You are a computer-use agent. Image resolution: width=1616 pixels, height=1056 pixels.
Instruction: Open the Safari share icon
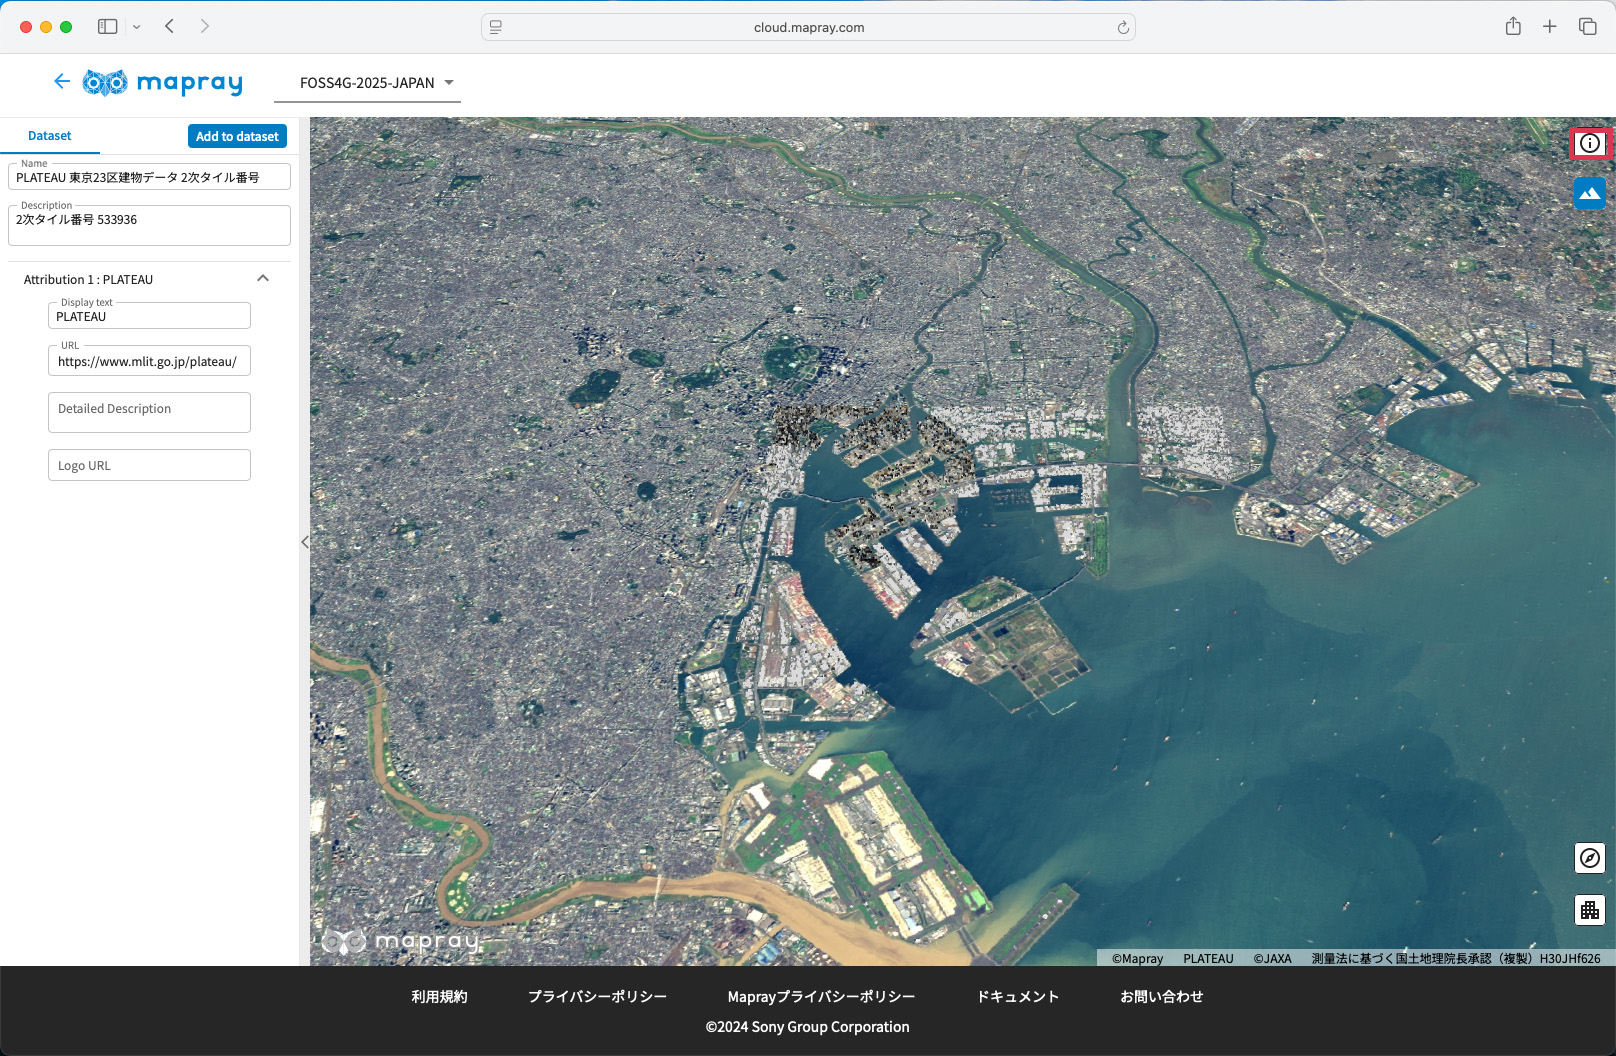point(1513,27)
